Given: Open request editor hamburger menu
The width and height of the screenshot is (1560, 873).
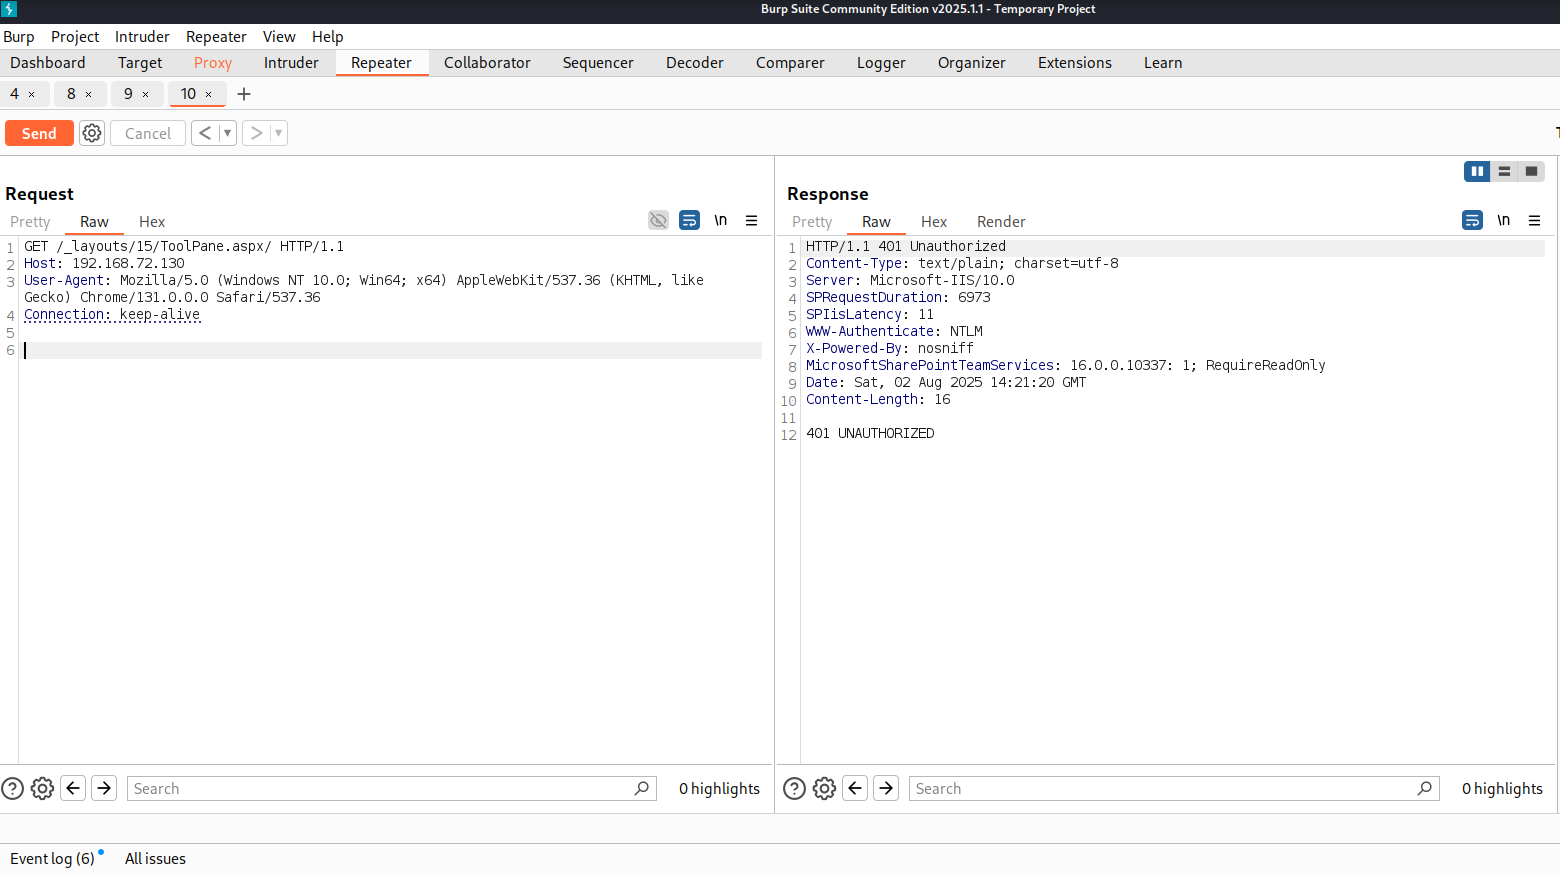Looking at the screenshot, I should [751, 220].
